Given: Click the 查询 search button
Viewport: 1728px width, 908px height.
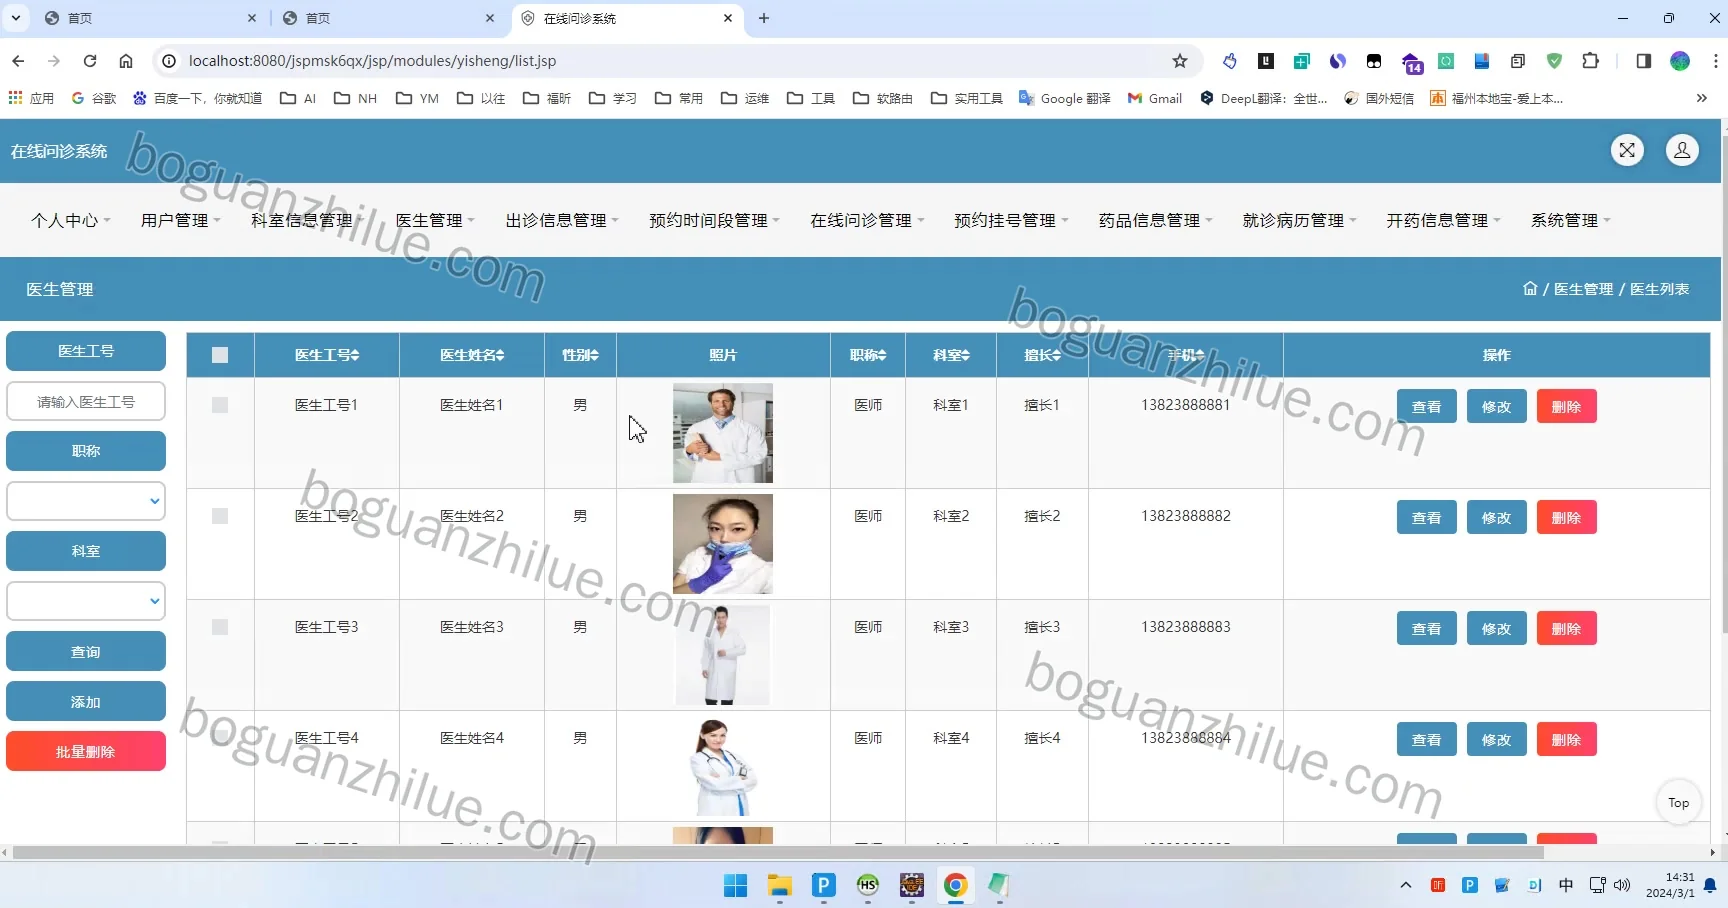Looking at the screenshot, I should point(86,651).
